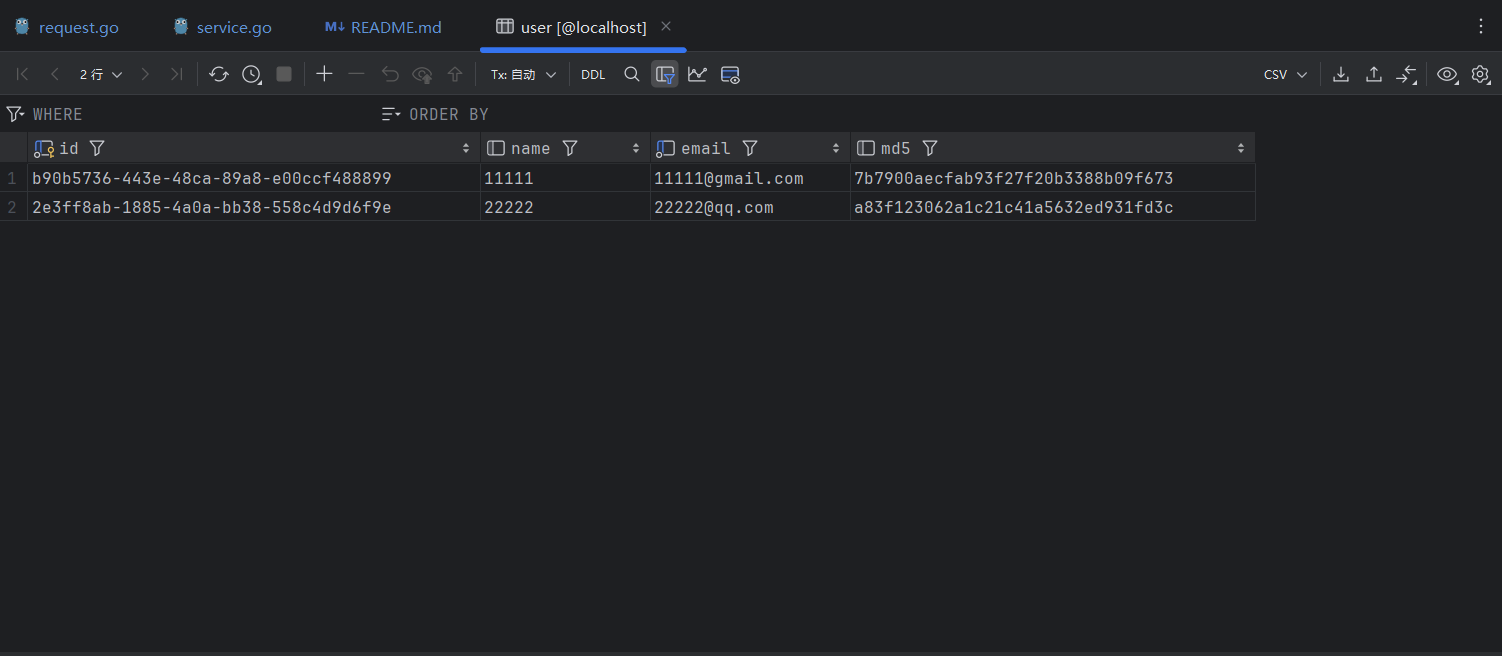Filter the email column
This screenshot has height=656, width=1502.
749,148
